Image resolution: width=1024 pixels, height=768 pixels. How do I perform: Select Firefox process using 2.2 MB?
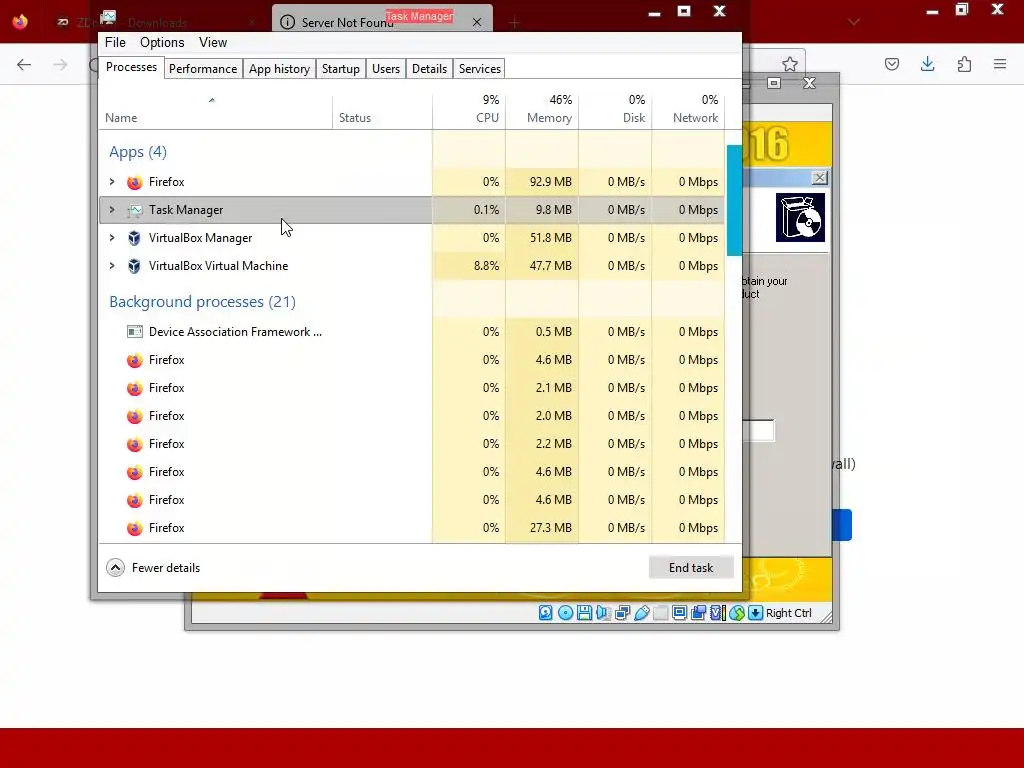pyautogui.click(x=411, y=444)
